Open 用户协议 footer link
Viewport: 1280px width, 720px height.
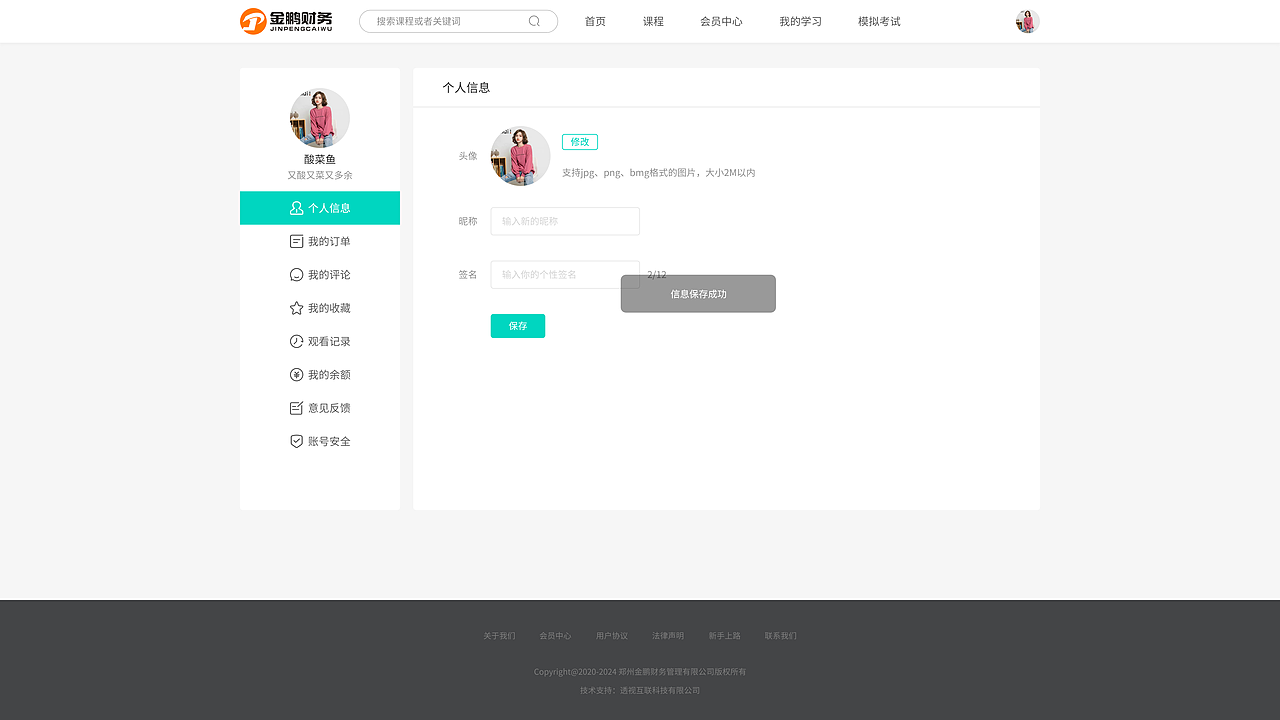pos(612,636)
